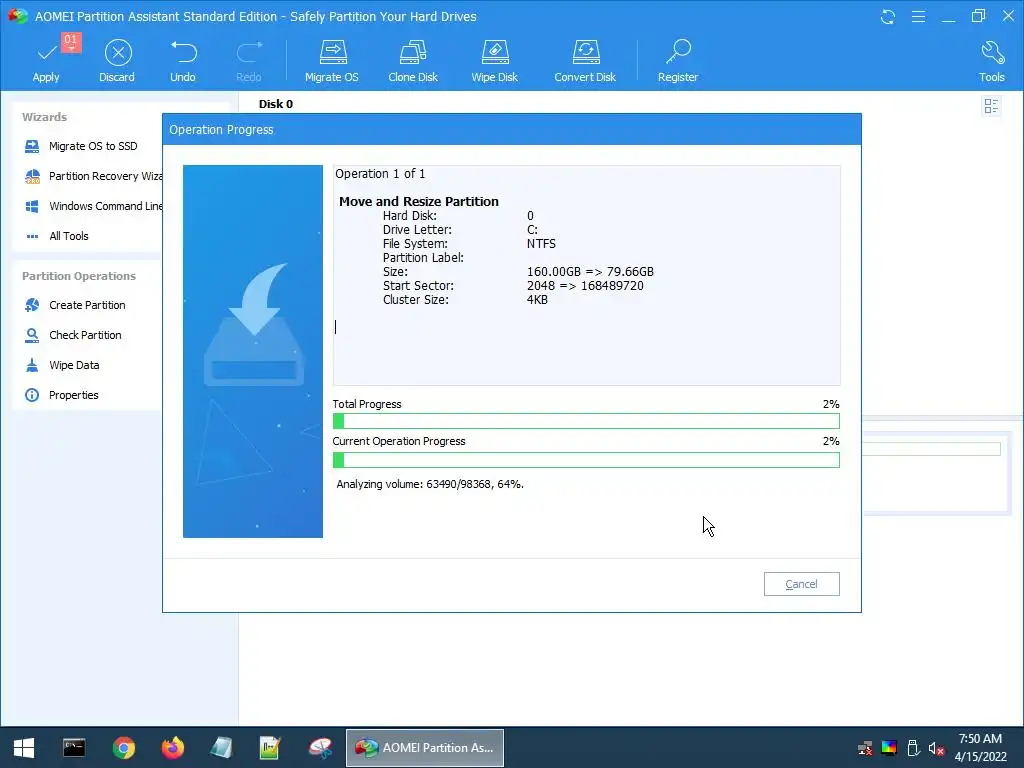Click inside the operation details text box
1024x768 pixels.
pyautogui.click(x=586, y=275)
